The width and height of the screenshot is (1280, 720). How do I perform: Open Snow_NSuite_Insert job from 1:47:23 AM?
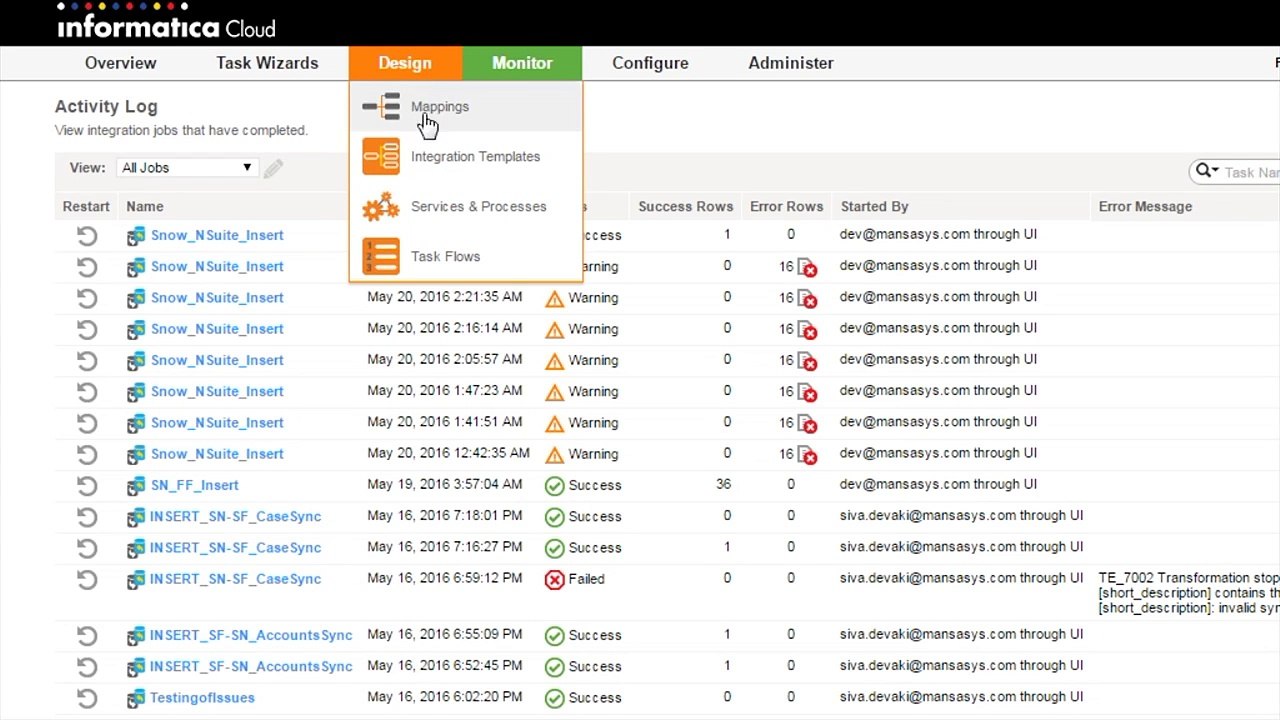(x=217, y=391)
